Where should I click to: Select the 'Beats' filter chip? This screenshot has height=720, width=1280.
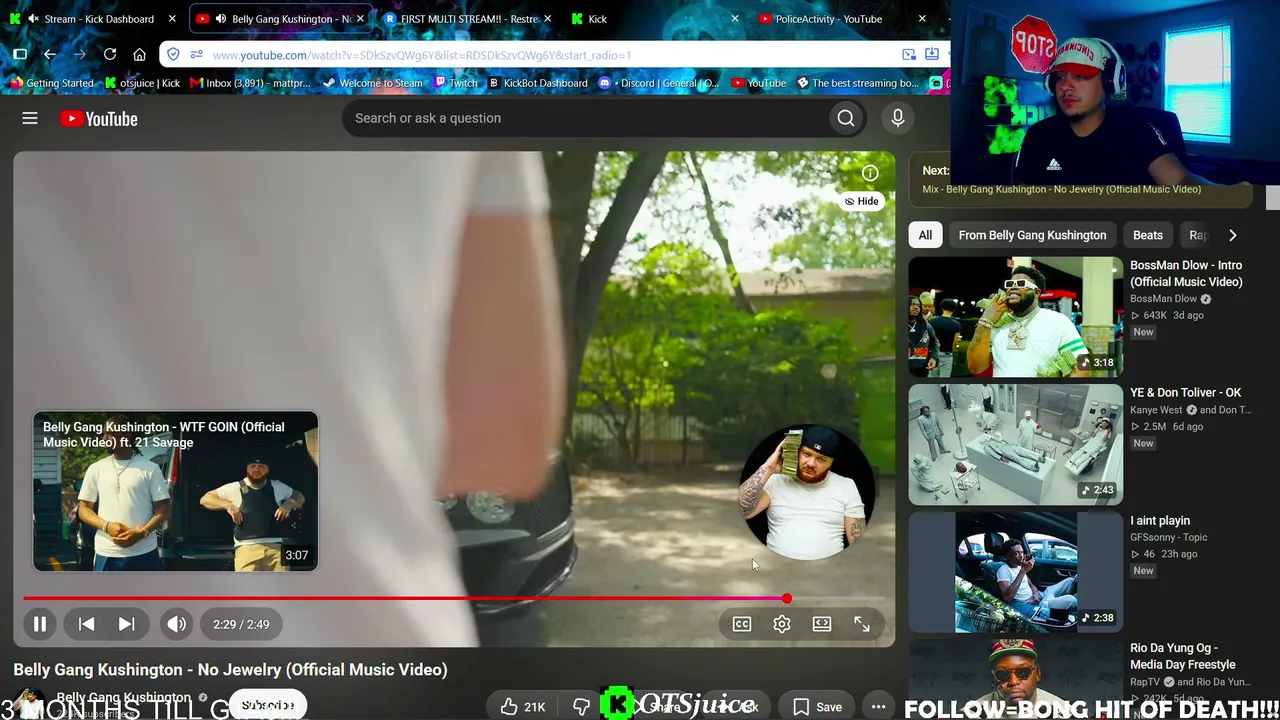tap(1148, 235)
